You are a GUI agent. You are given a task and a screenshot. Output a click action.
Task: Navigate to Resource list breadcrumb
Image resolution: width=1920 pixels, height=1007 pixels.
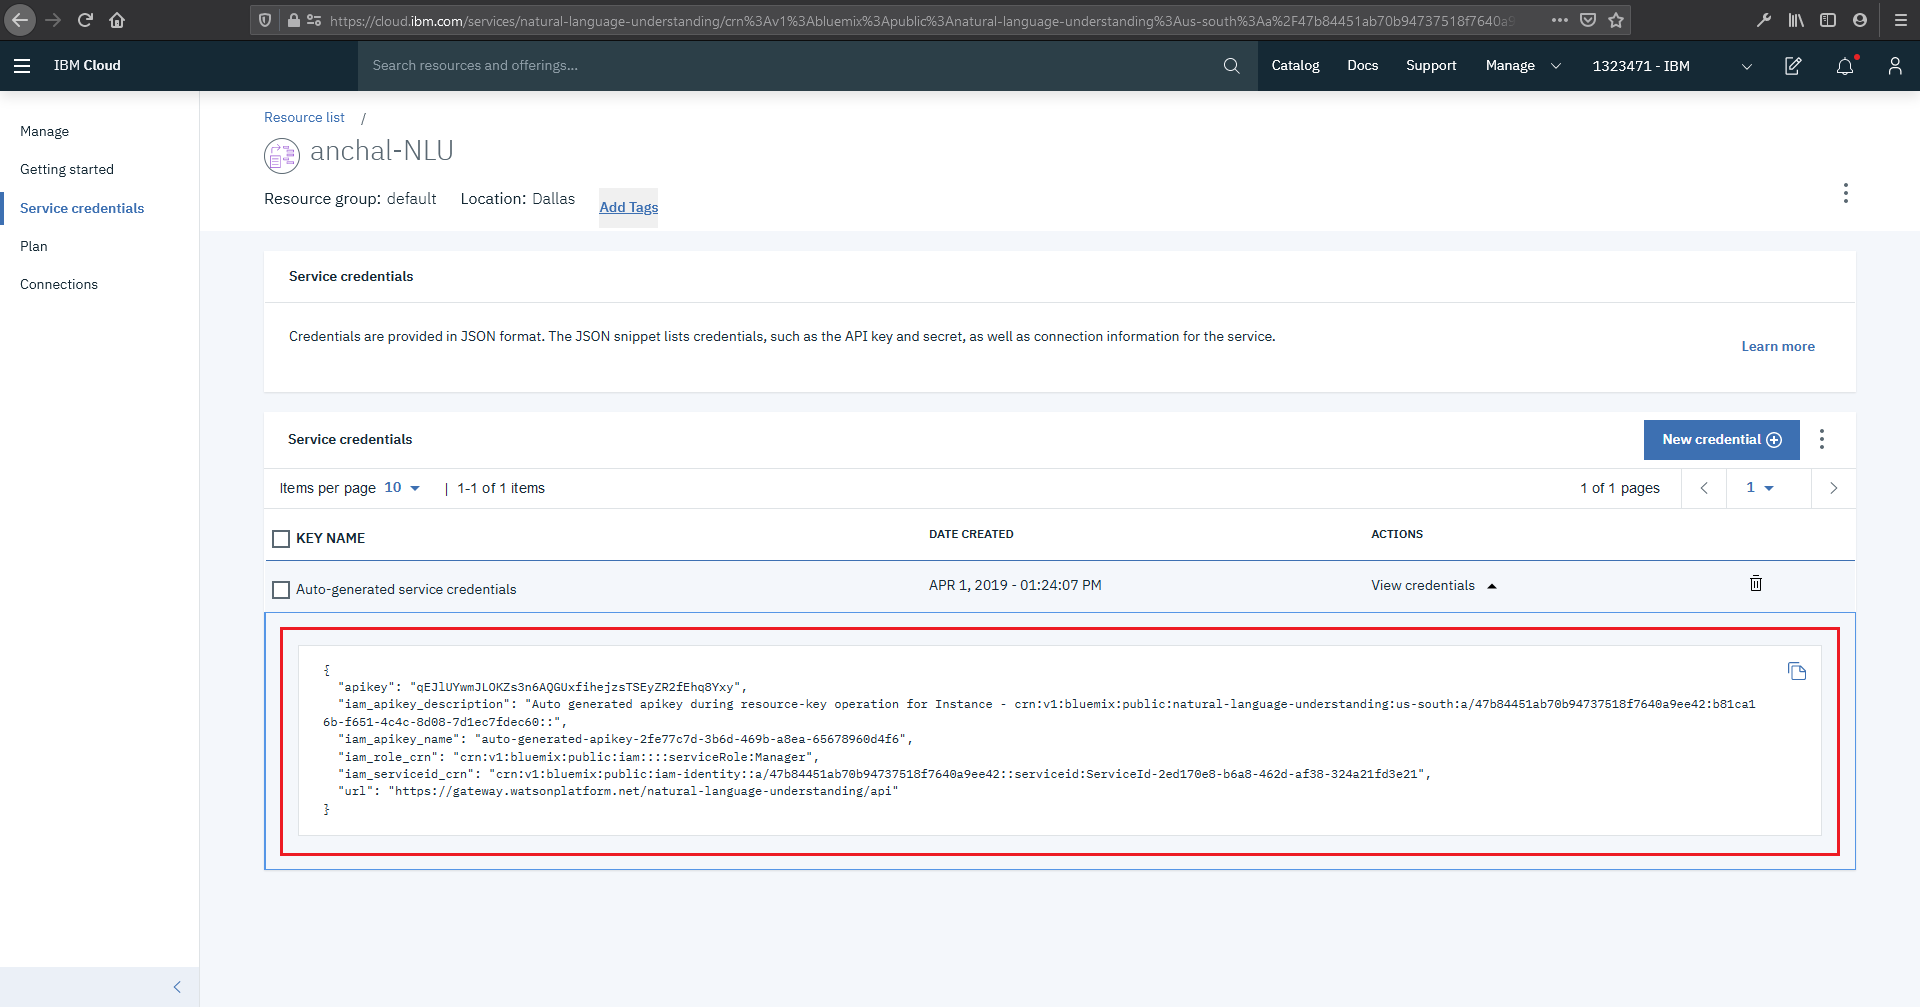(x=304, y=117)
